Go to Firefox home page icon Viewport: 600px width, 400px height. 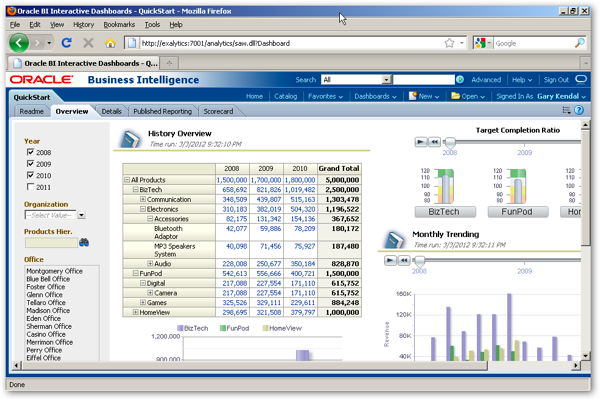point(110,43)
